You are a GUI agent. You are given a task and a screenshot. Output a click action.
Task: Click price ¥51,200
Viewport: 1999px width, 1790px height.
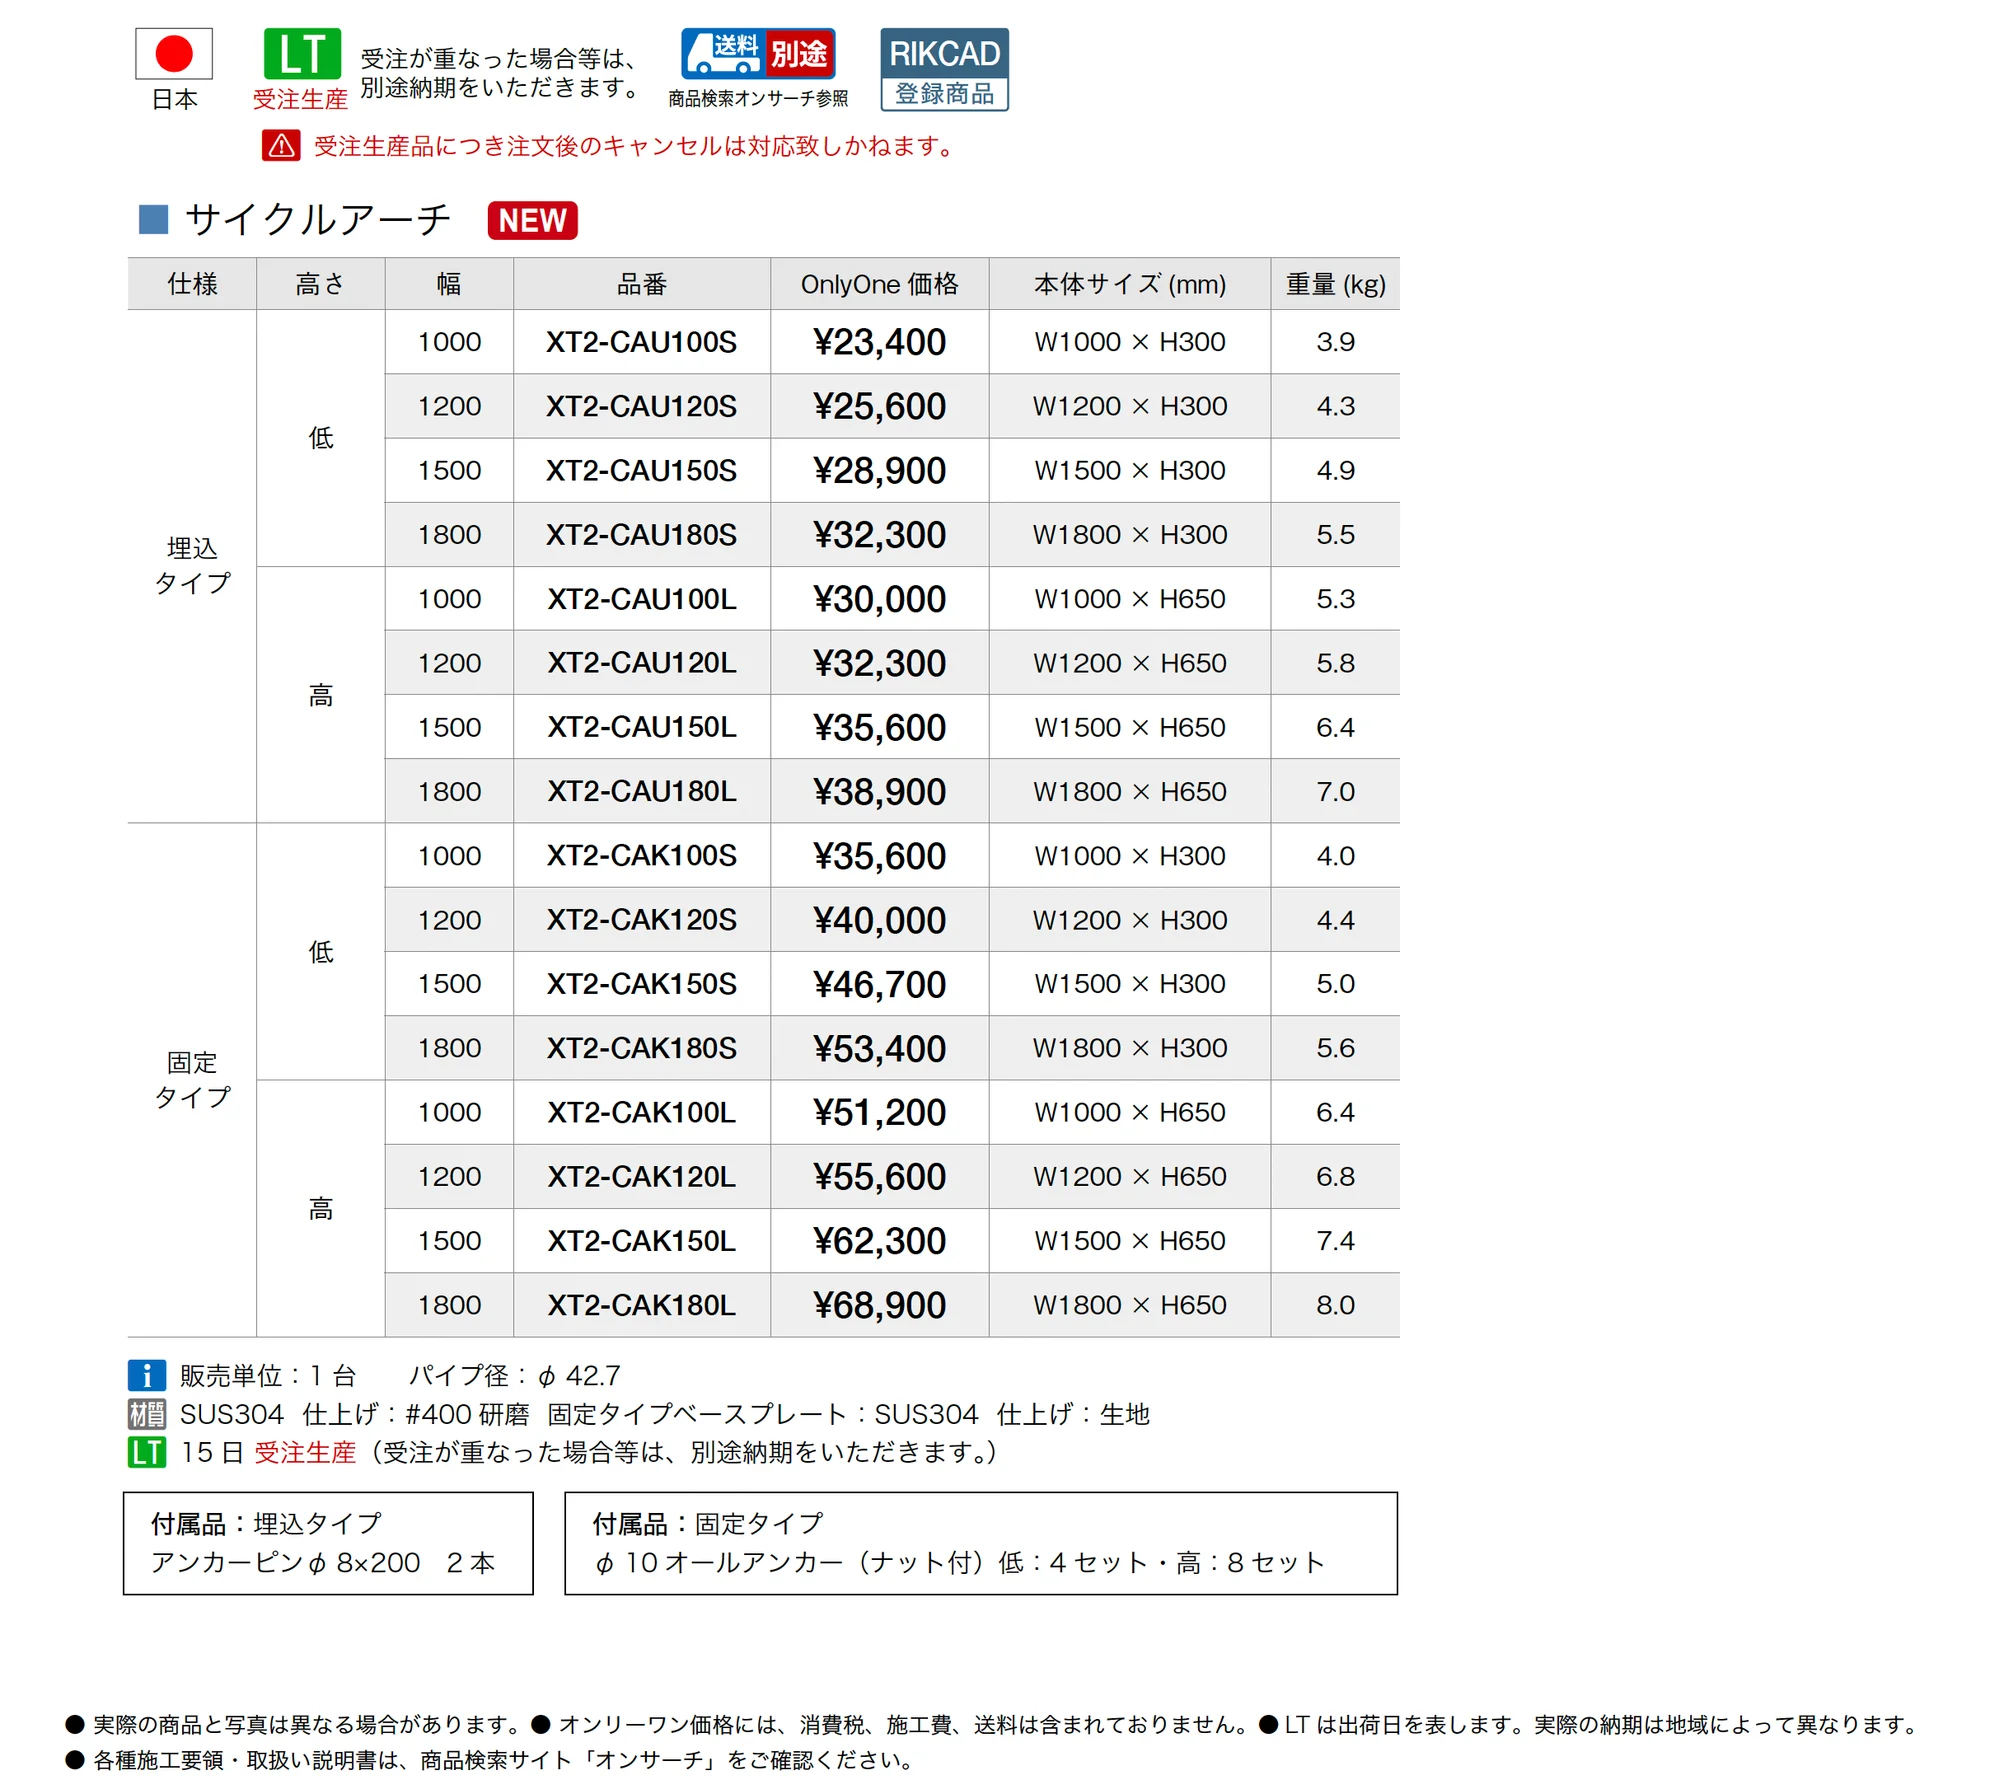coord(879,1112)
